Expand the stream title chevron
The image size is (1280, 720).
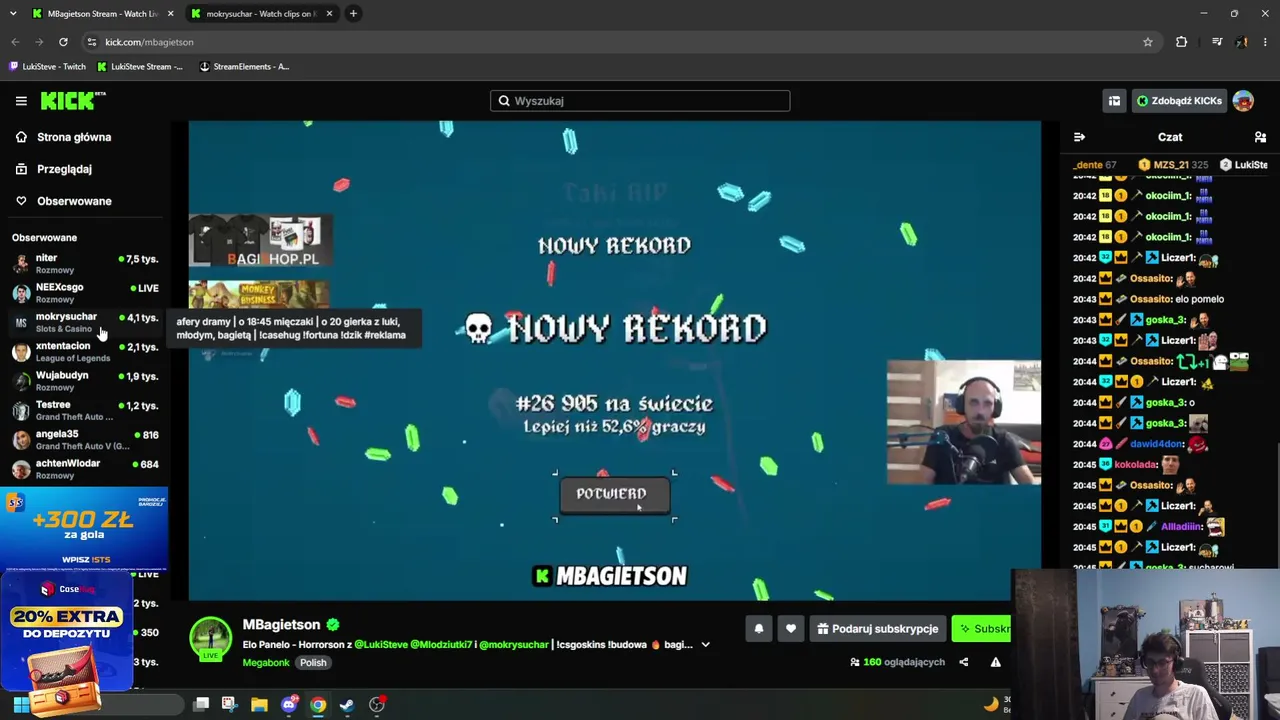pos(705,645)
